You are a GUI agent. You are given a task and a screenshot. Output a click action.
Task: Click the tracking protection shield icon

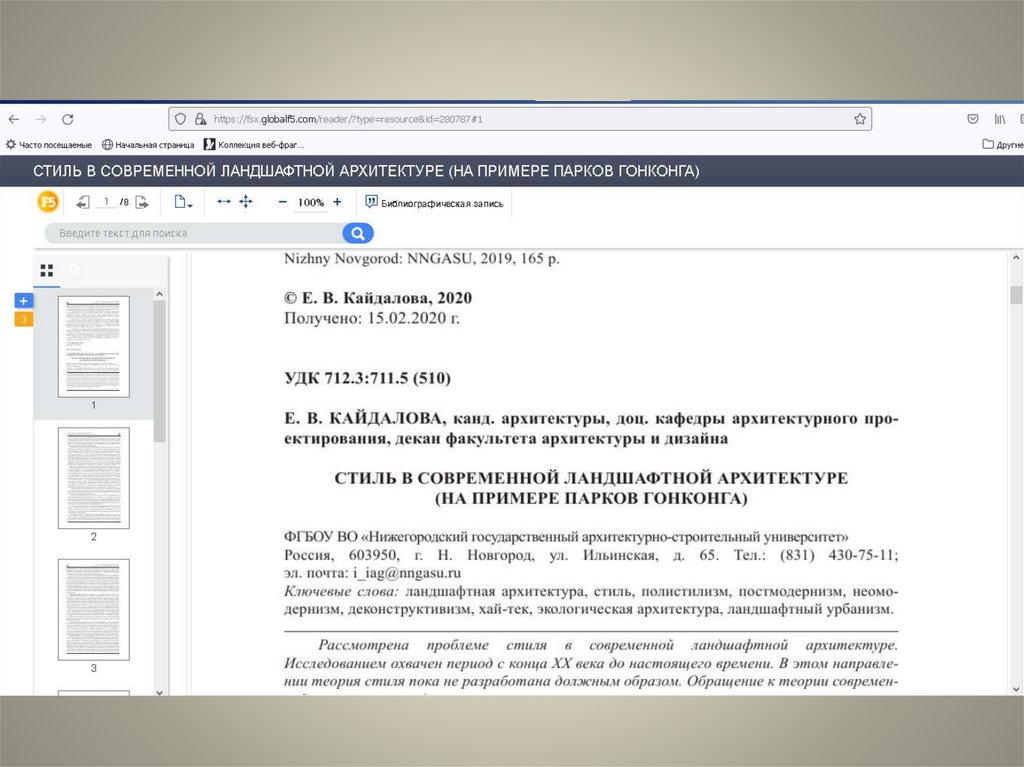tap(181, 119)
